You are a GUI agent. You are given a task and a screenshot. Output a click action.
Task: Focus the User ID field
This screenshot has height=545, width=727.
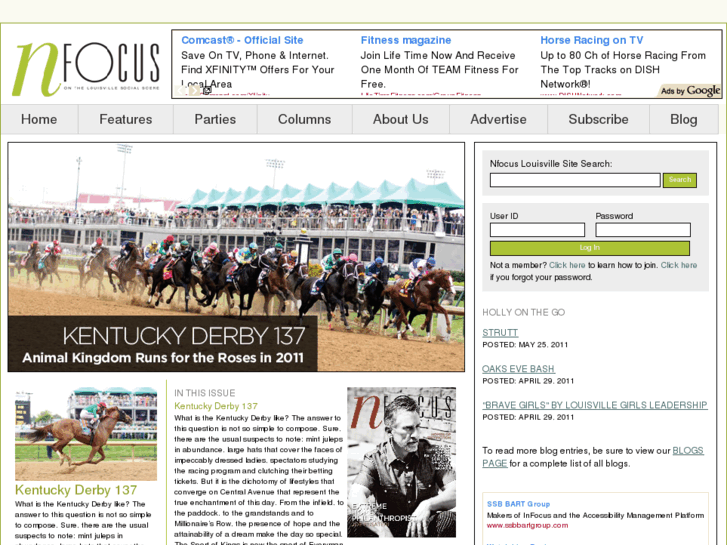[x=537, y=230]
